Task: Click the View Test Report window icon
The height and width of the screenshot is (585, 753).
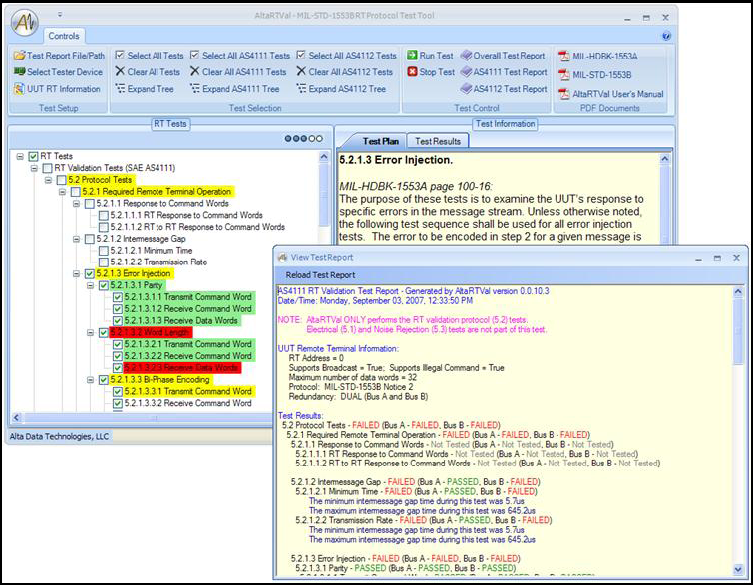Action: (283, 257)
